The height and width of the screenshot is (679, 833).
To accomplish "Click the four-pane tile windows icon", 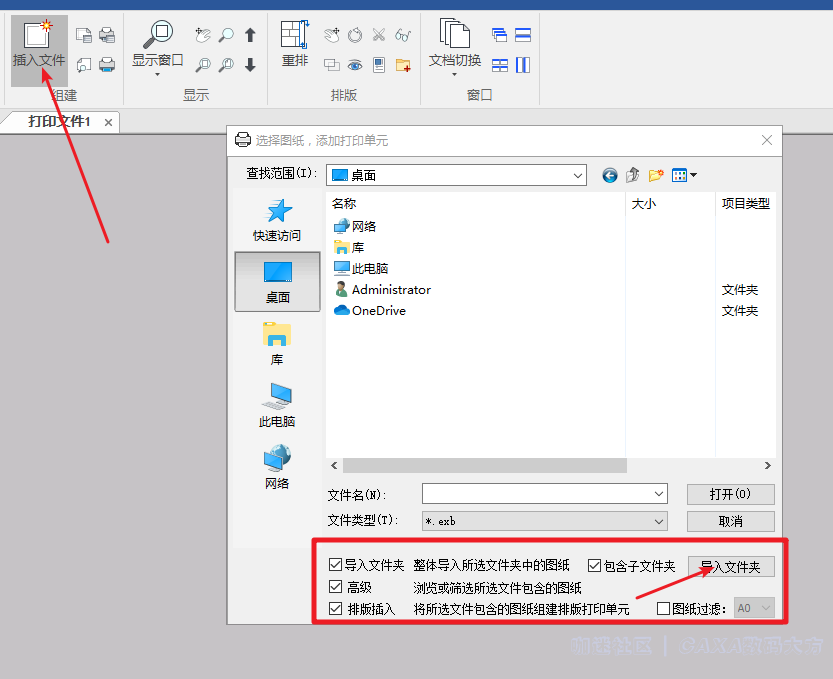I will (x=499, y=65).
